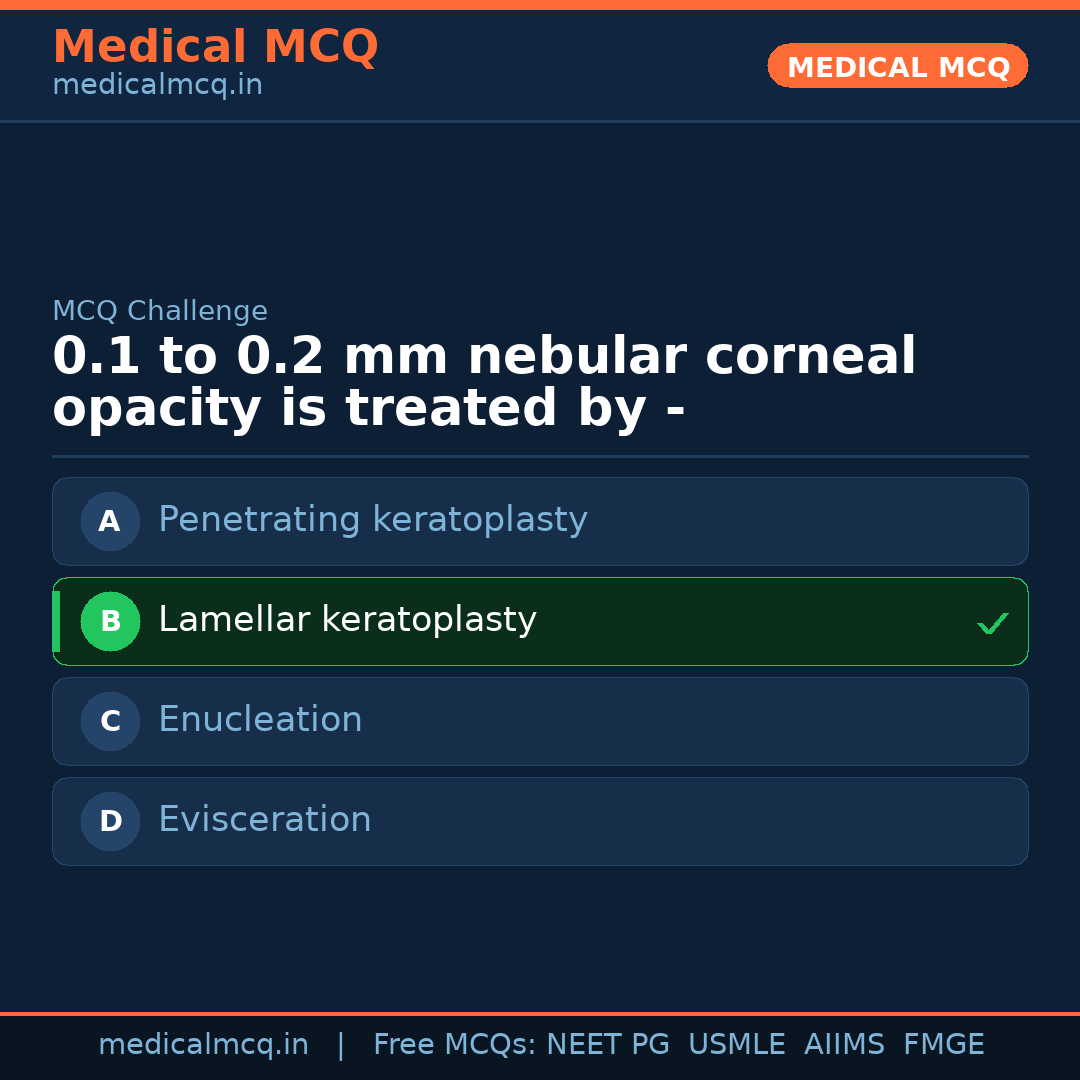This screenshot has height=1080, width=1080.
Task: Click the green checkmark on the correct answer
Action: (x=992, y=623)
